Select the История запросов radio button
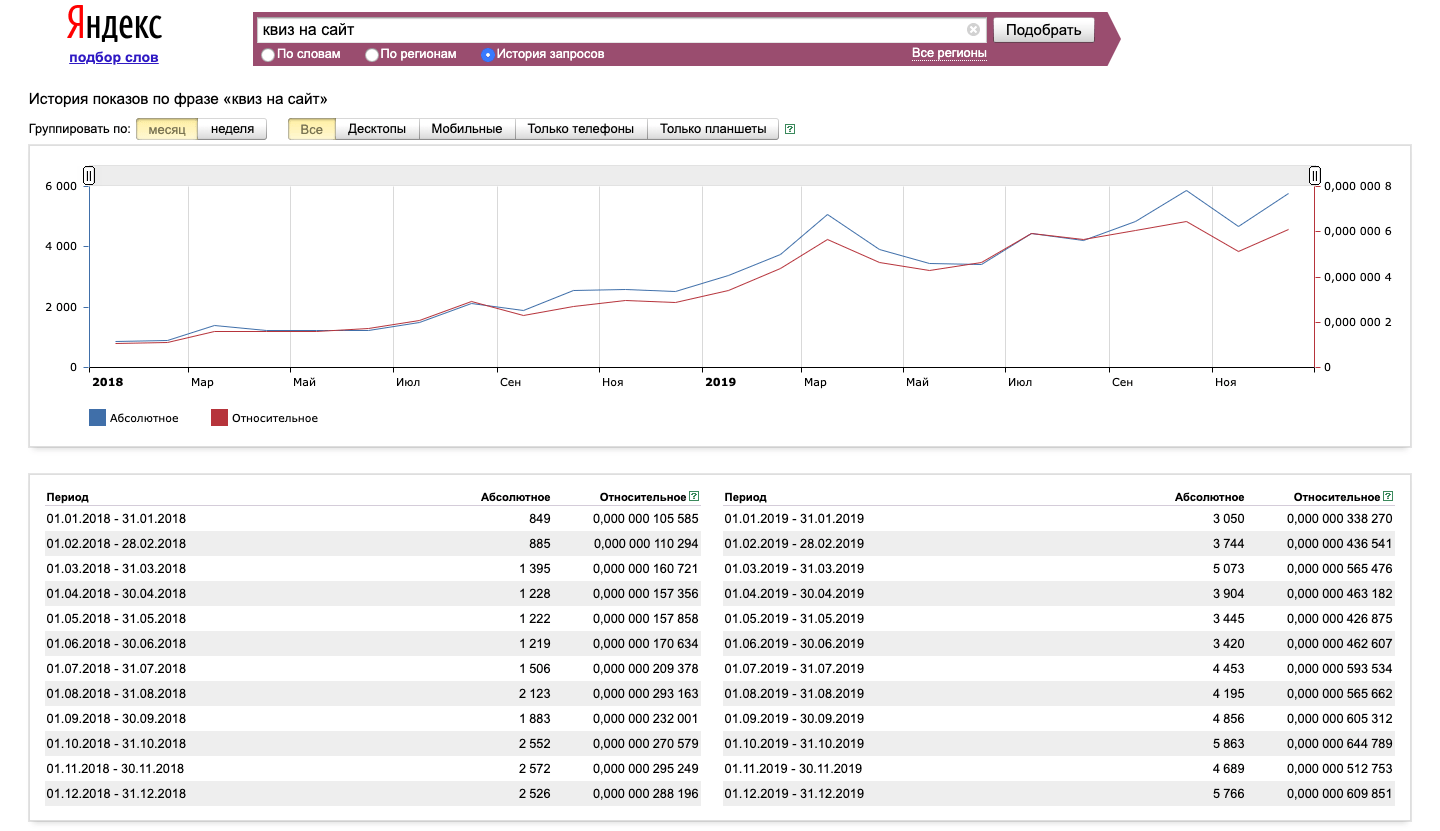Viewport: 1440px width, 831px height. tap(488, 55)
